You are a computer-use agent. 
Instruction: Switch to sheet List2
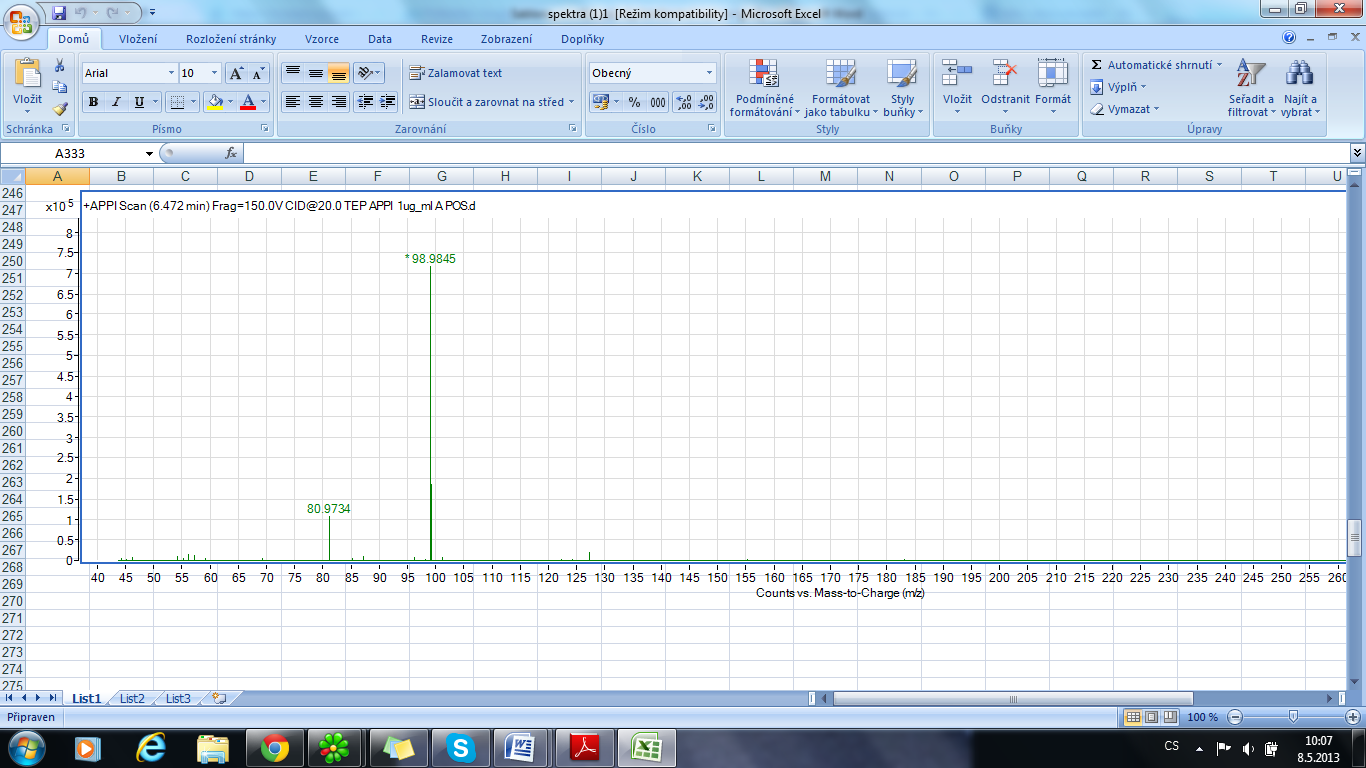132,698
